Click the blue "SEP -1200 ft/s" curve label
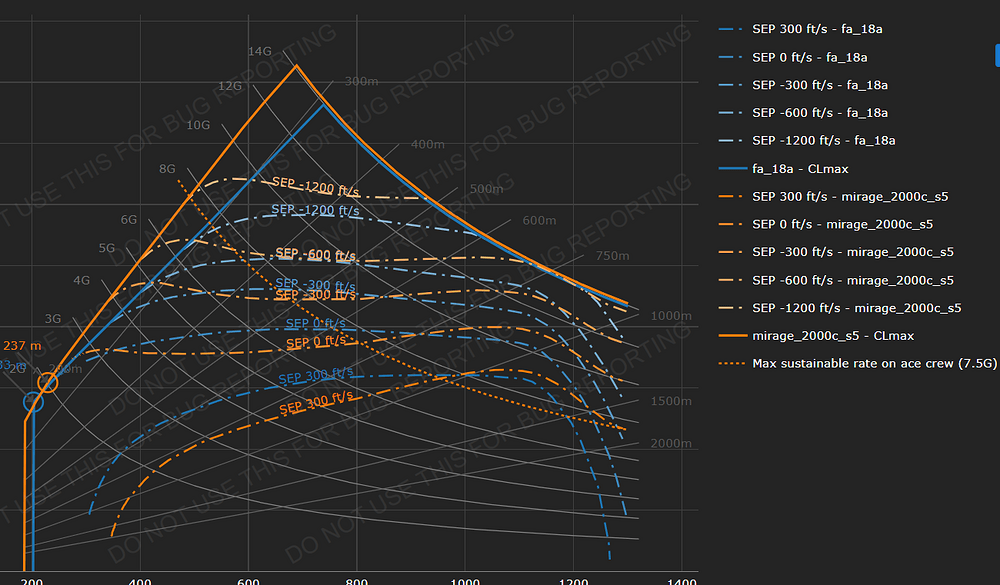Viewport: 1000px width, 585px height. click(315, 210)
